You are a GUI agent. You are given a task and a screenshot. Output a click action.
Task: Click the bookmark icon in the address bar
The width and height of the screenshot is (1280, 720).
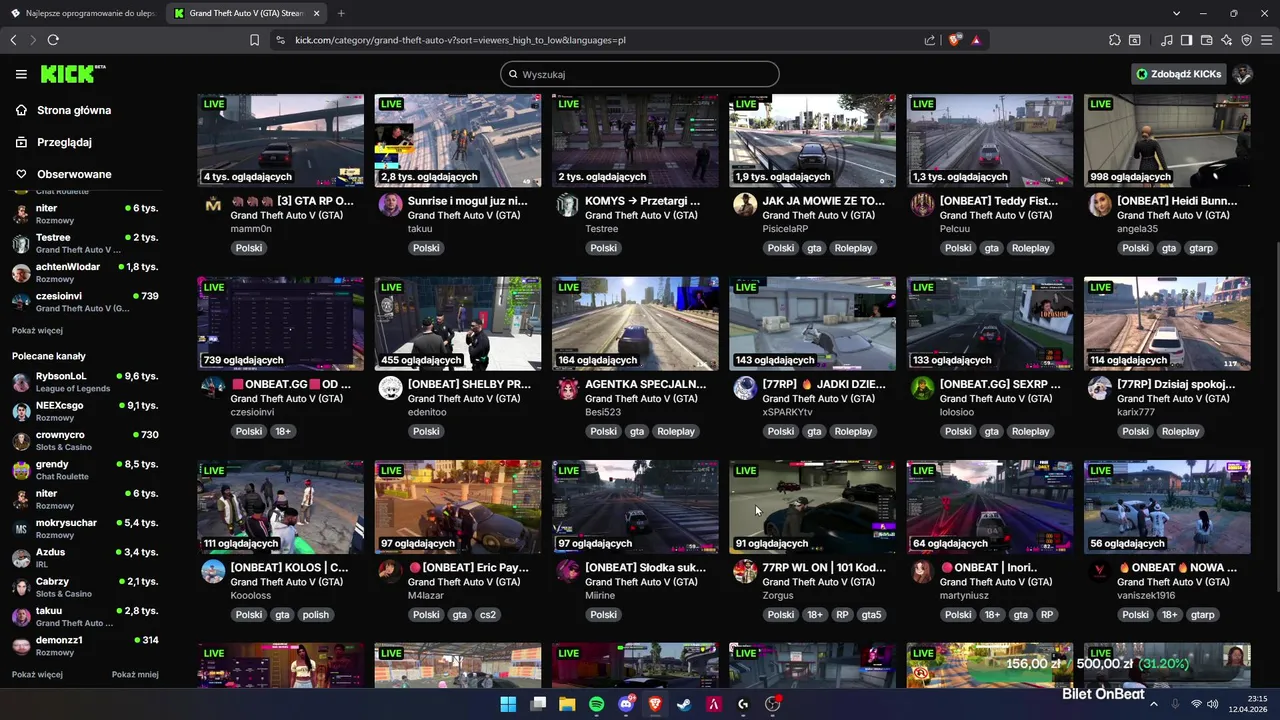[254, 40]
